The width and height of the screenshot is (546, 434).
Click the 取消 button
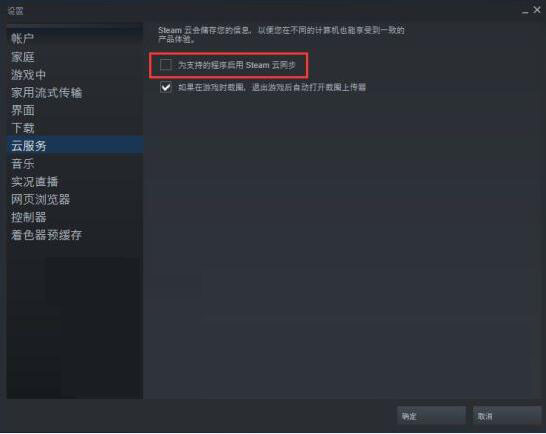[x=507, y=416]
